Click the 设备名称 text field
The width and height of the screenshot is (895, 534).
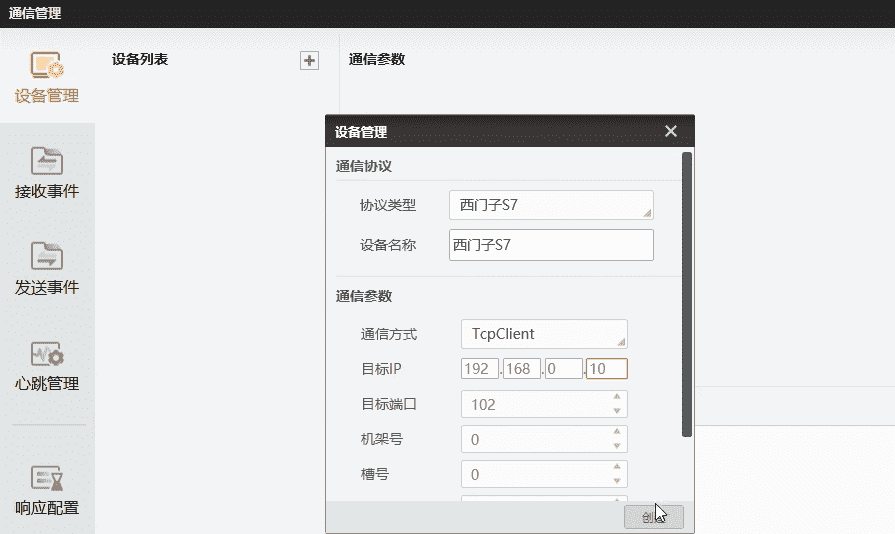point(551,245)
